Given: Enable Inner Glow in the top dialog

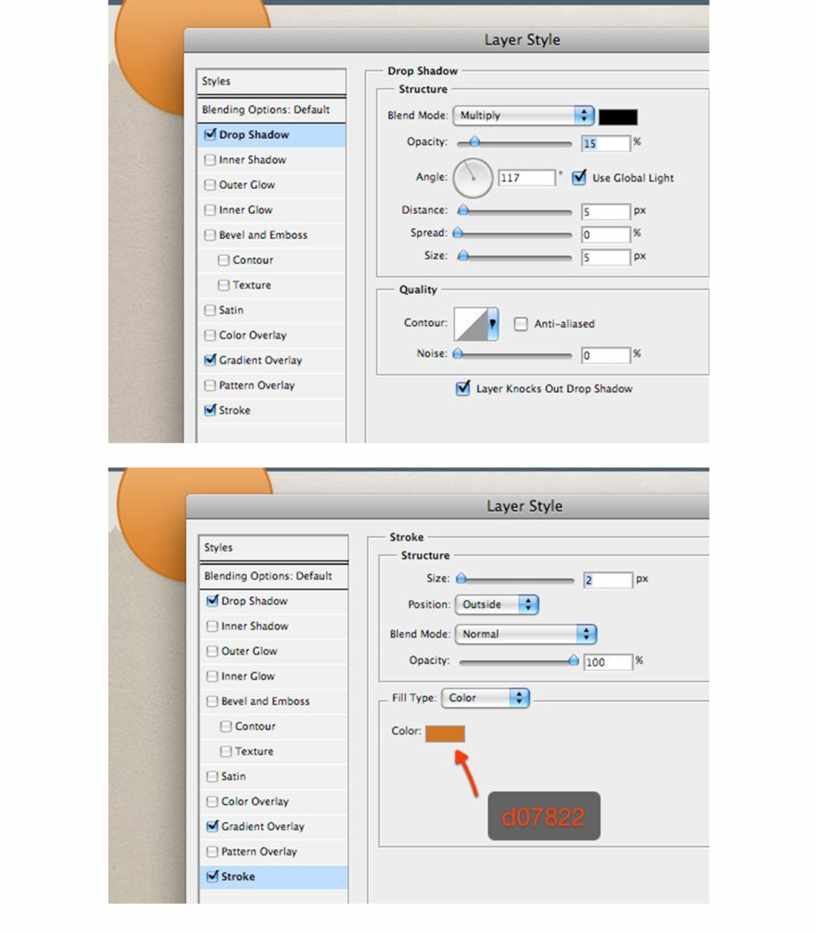Looking at the screenshot, I should (210, 209).
